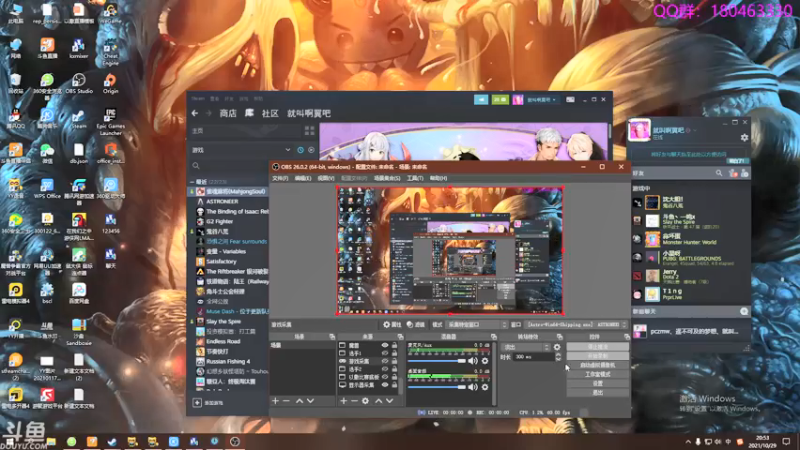Remove selected scene with minus icon
Viewport: 800px width, 450px height.
point(286,401)
